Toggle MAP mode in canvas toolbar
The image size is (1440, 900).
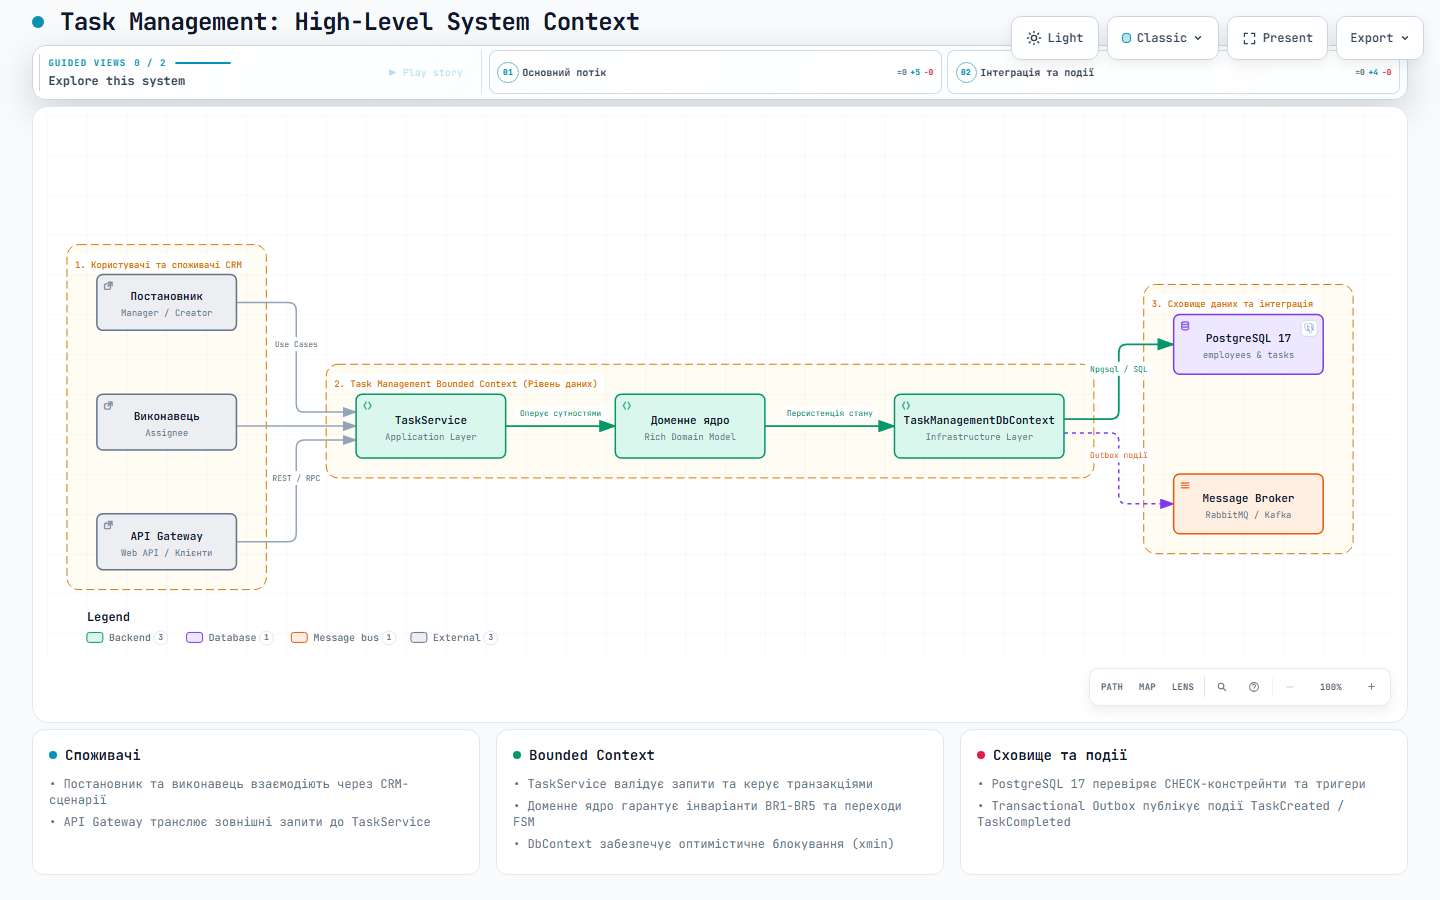coord(1147,687)
